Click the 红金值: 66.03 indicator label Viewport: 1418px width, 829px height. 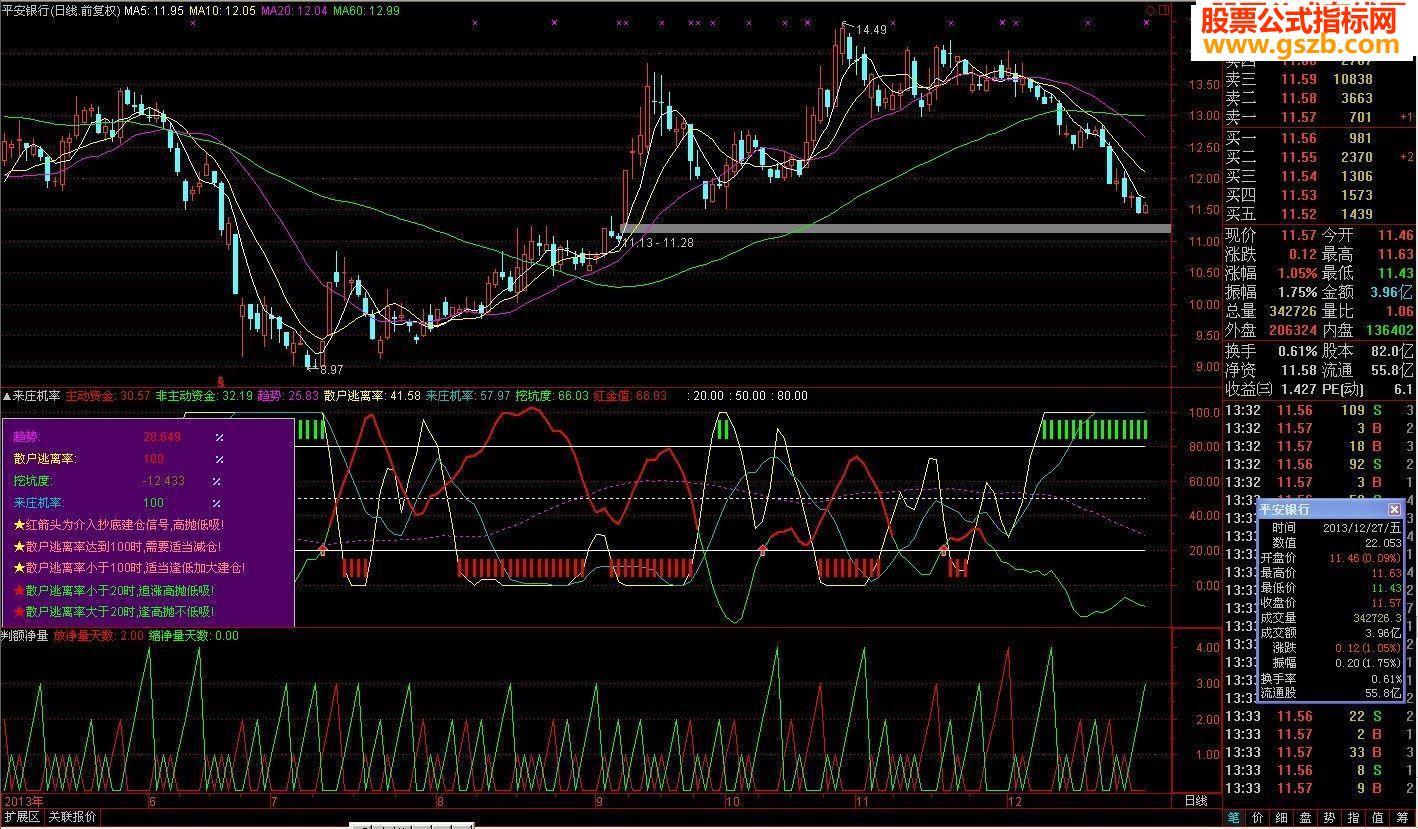[x=630, y=396]
